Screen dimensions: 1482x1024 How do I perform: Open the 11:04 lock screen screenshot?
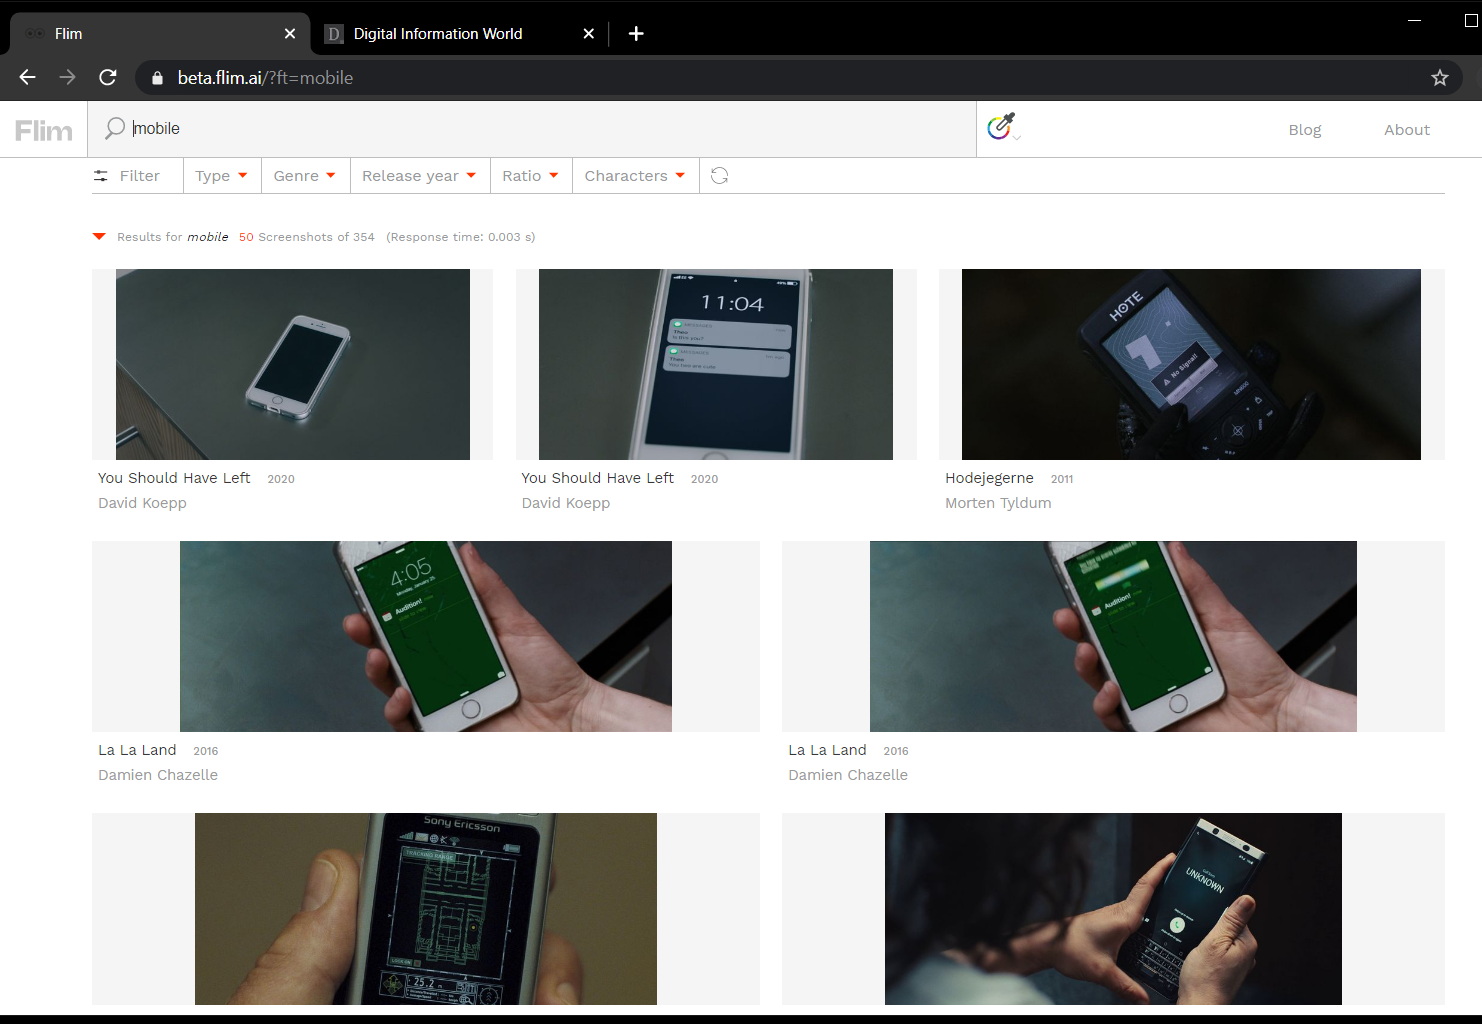[x=716, y=364]
